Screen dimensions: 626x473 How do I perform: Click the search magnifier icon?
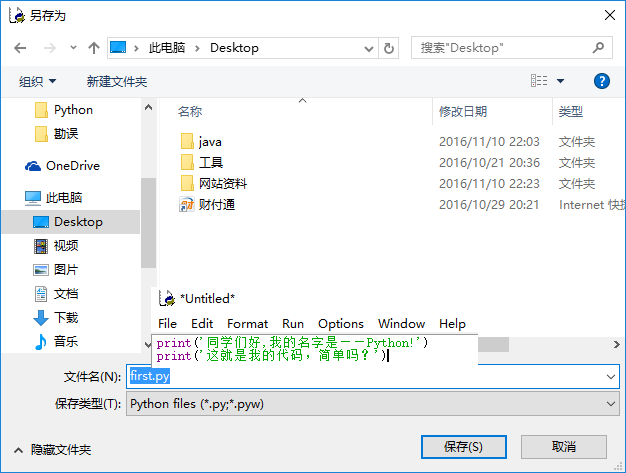pos(598,48)
